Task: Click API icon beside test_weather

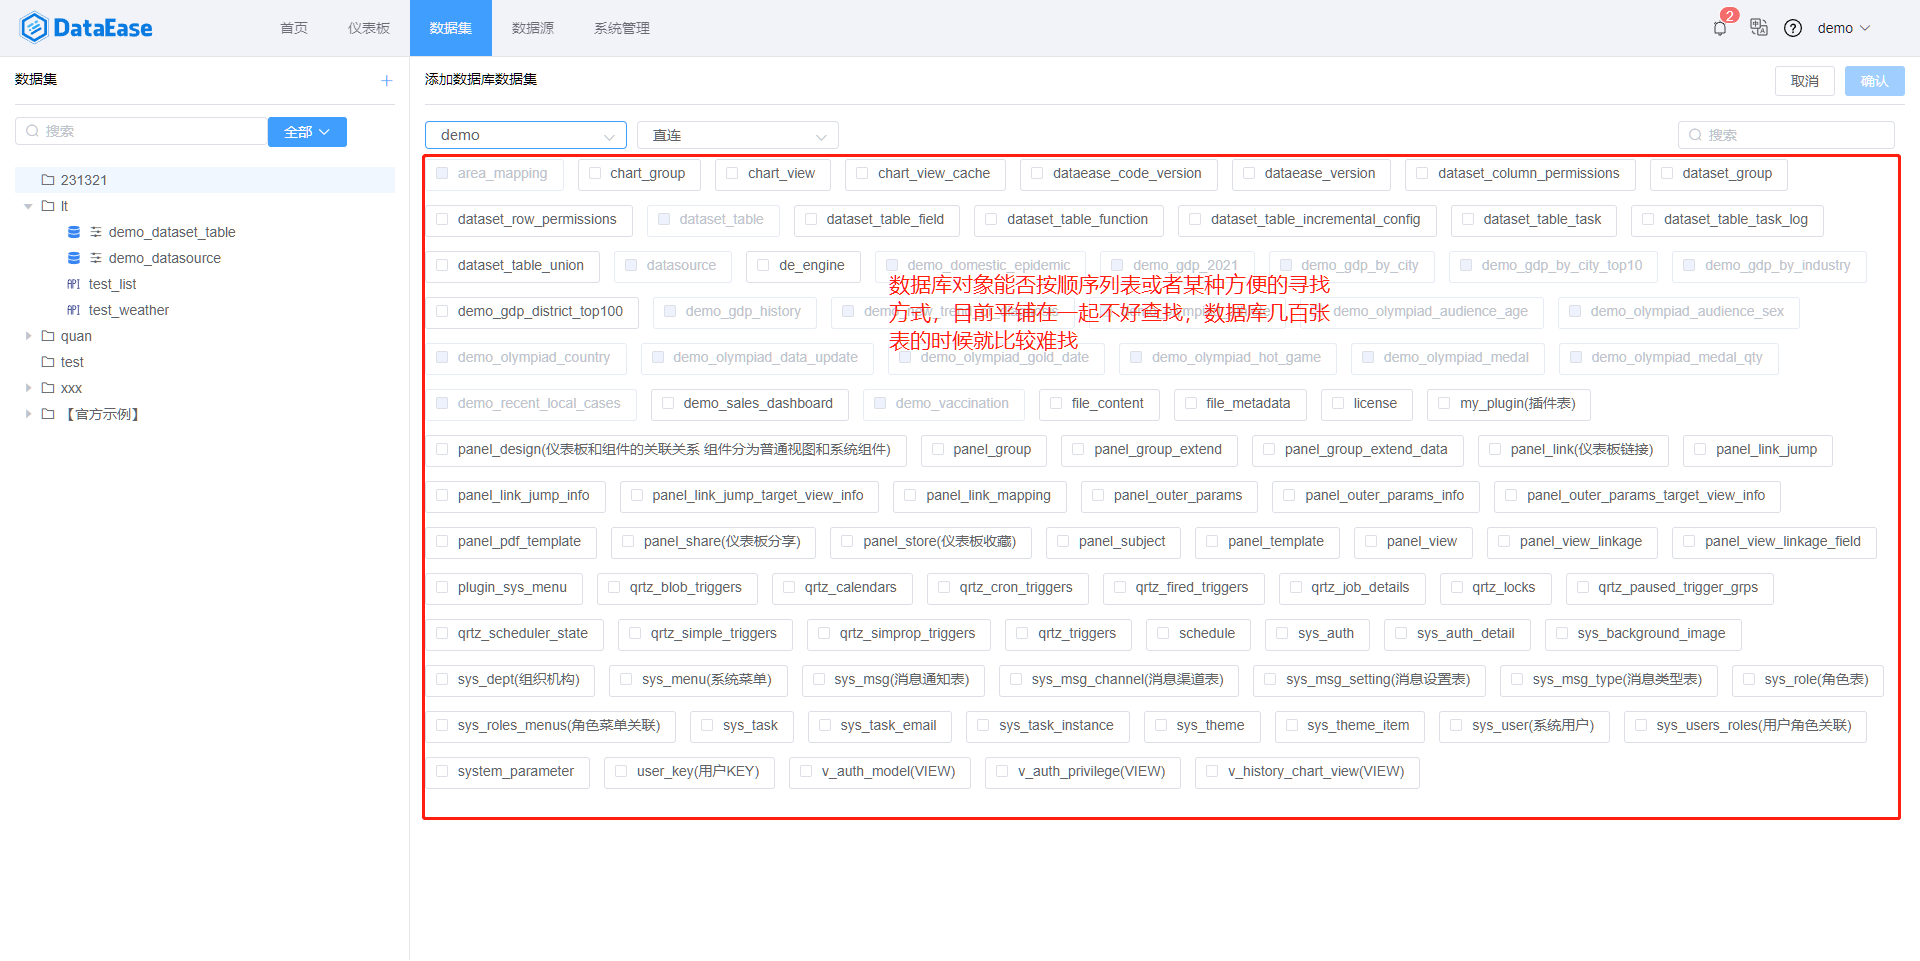Action: pos(74,310)
